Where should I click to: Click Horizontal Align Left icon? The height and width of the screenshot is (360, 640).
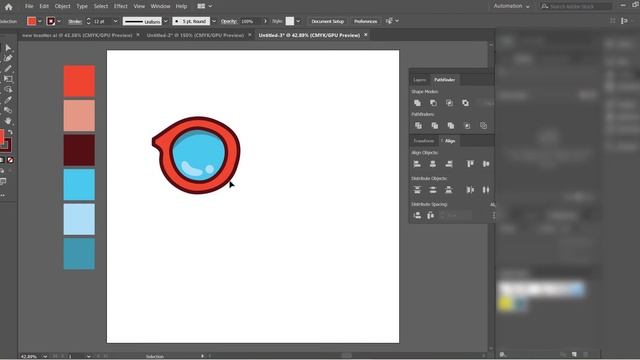pyautogui.click(x=417, y=164)
